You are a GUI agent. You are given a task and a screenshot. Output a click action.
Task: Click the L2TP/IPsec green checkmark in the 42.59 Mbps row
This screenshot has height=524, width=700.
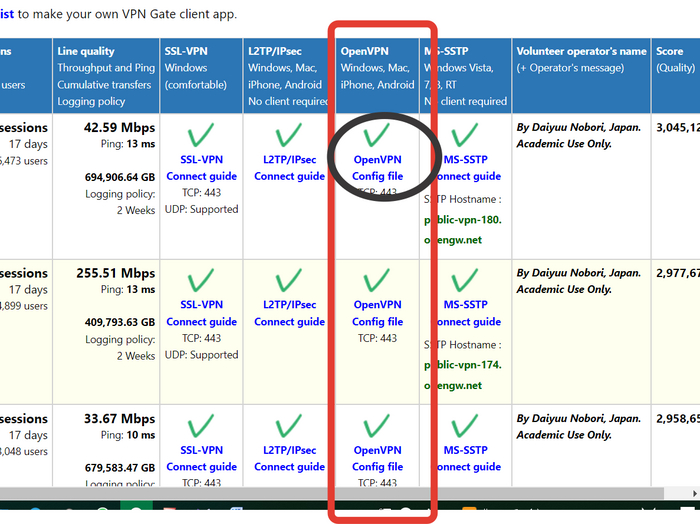[289, 135]
